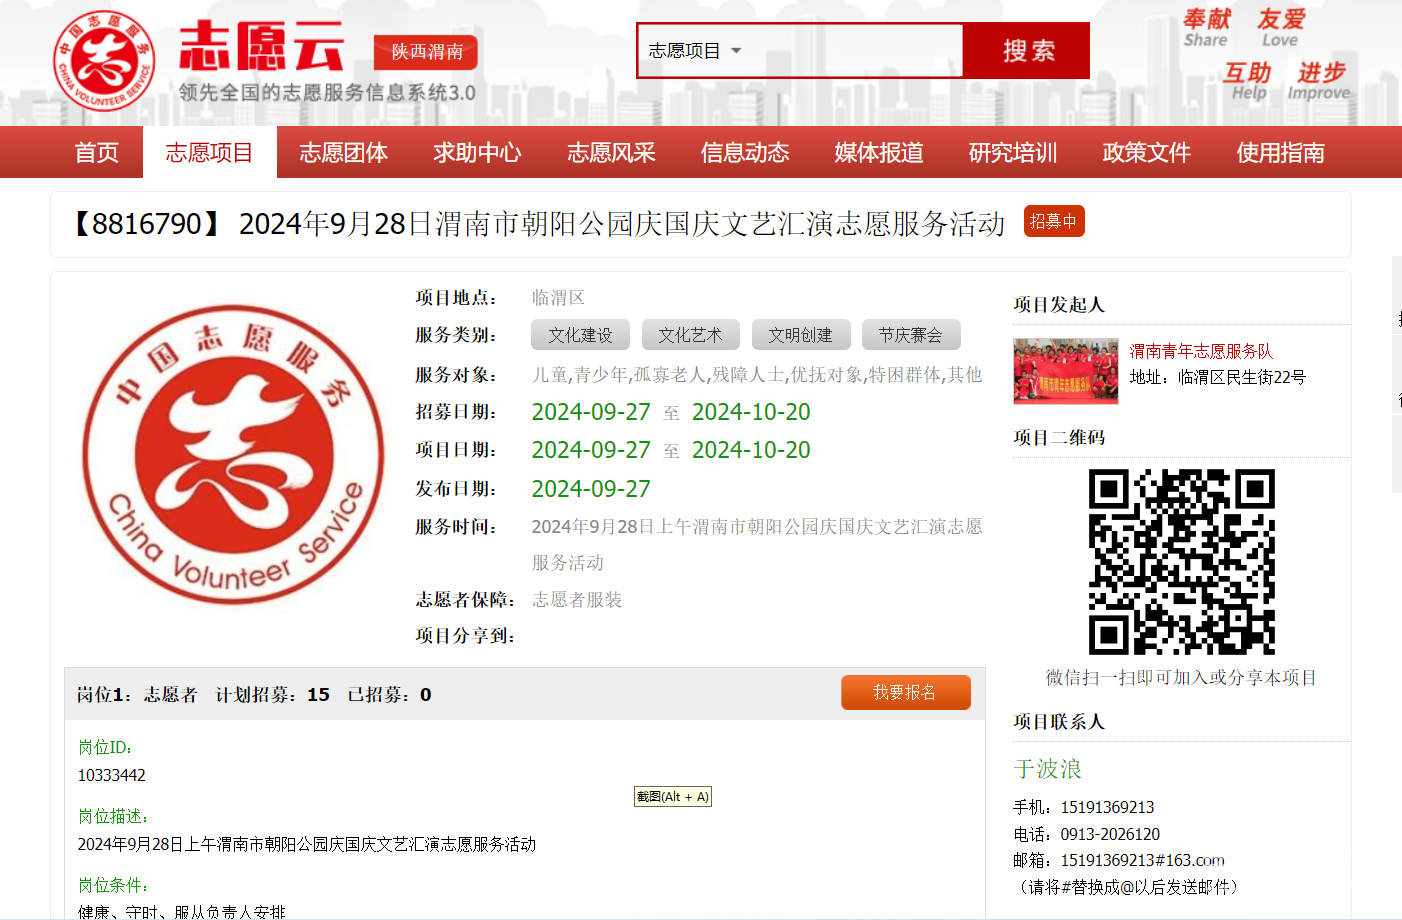The height and width of the screenshot is (920, 1402).
Task: Click the large China Volunteer Service project image
Action: [x=233, y=455]
